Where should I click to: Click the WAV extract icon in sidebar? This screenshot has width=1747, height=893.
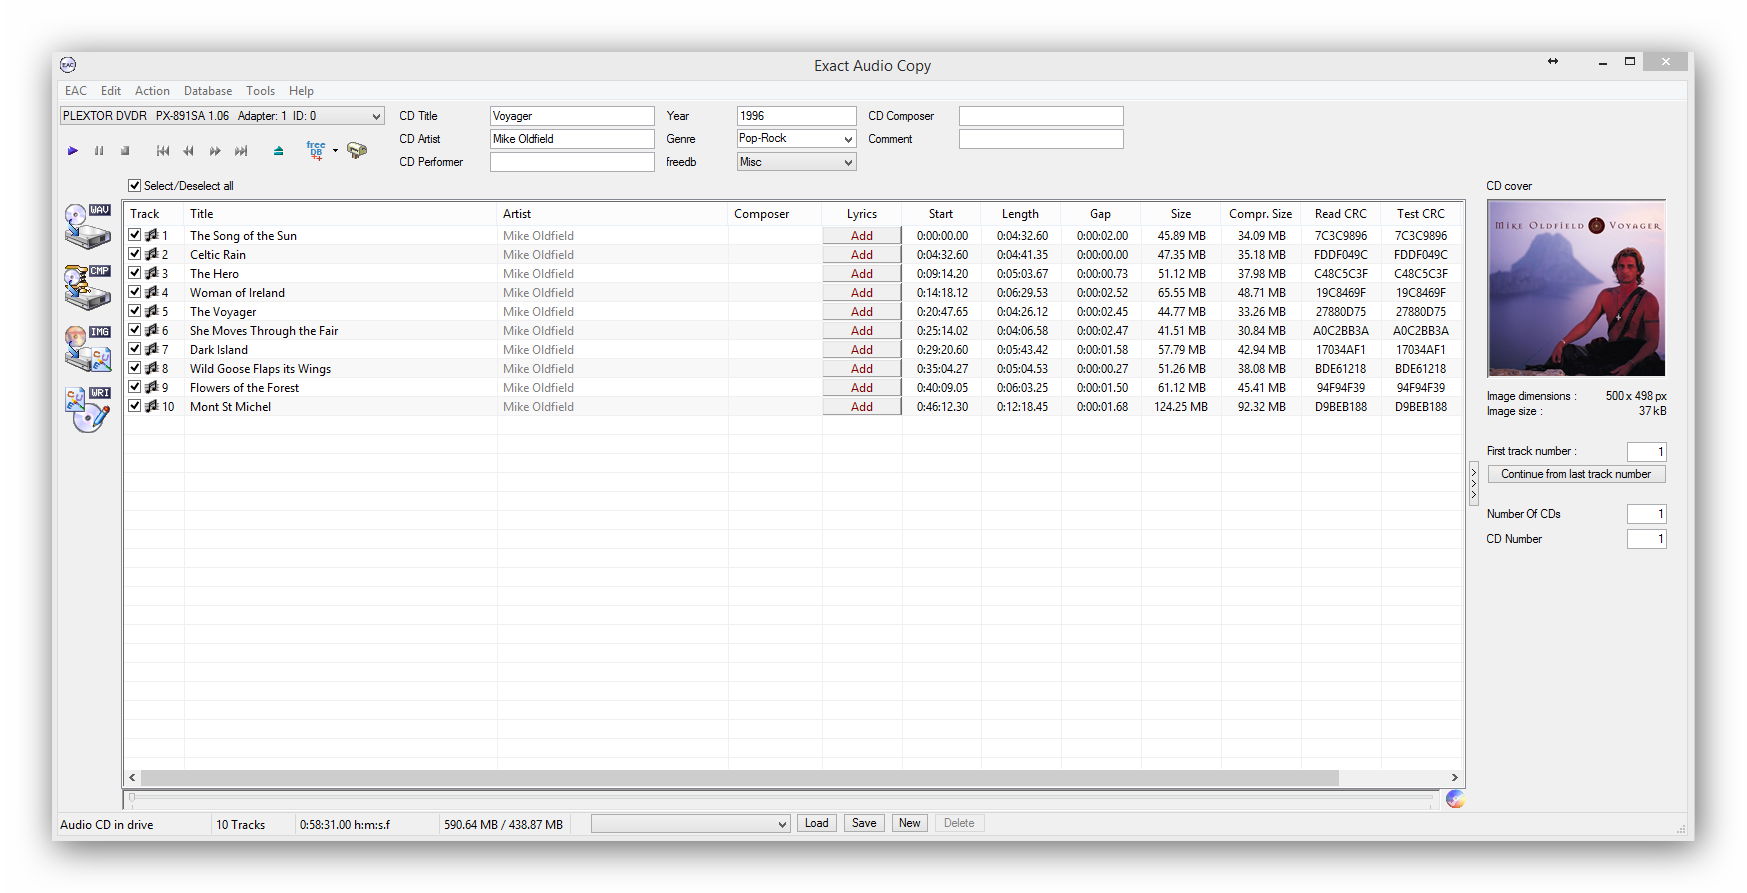(87, 226)
